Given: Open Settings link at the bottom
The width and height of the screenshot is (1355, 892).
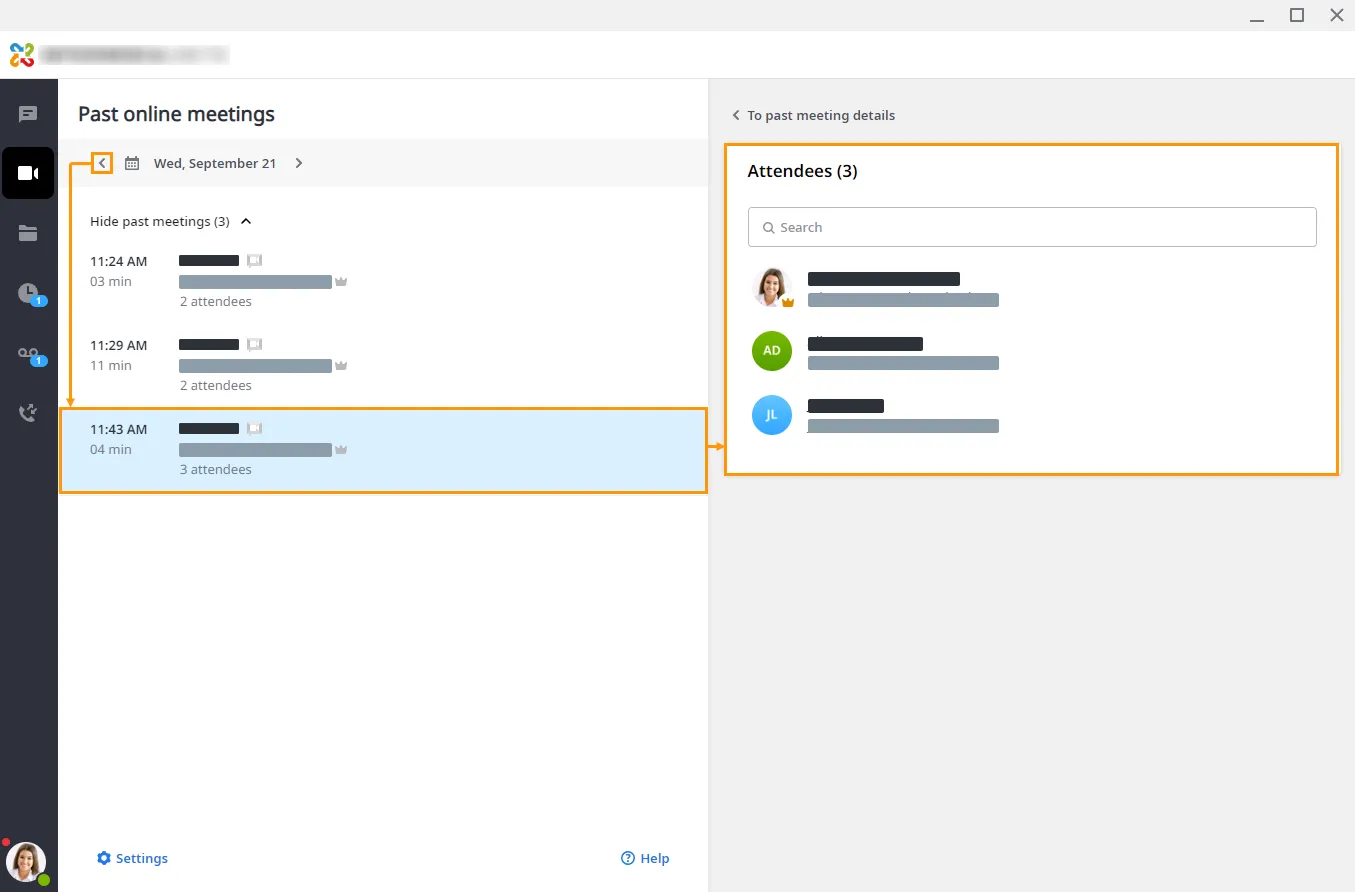Looking at the screenshot, I should coord(132,858).
